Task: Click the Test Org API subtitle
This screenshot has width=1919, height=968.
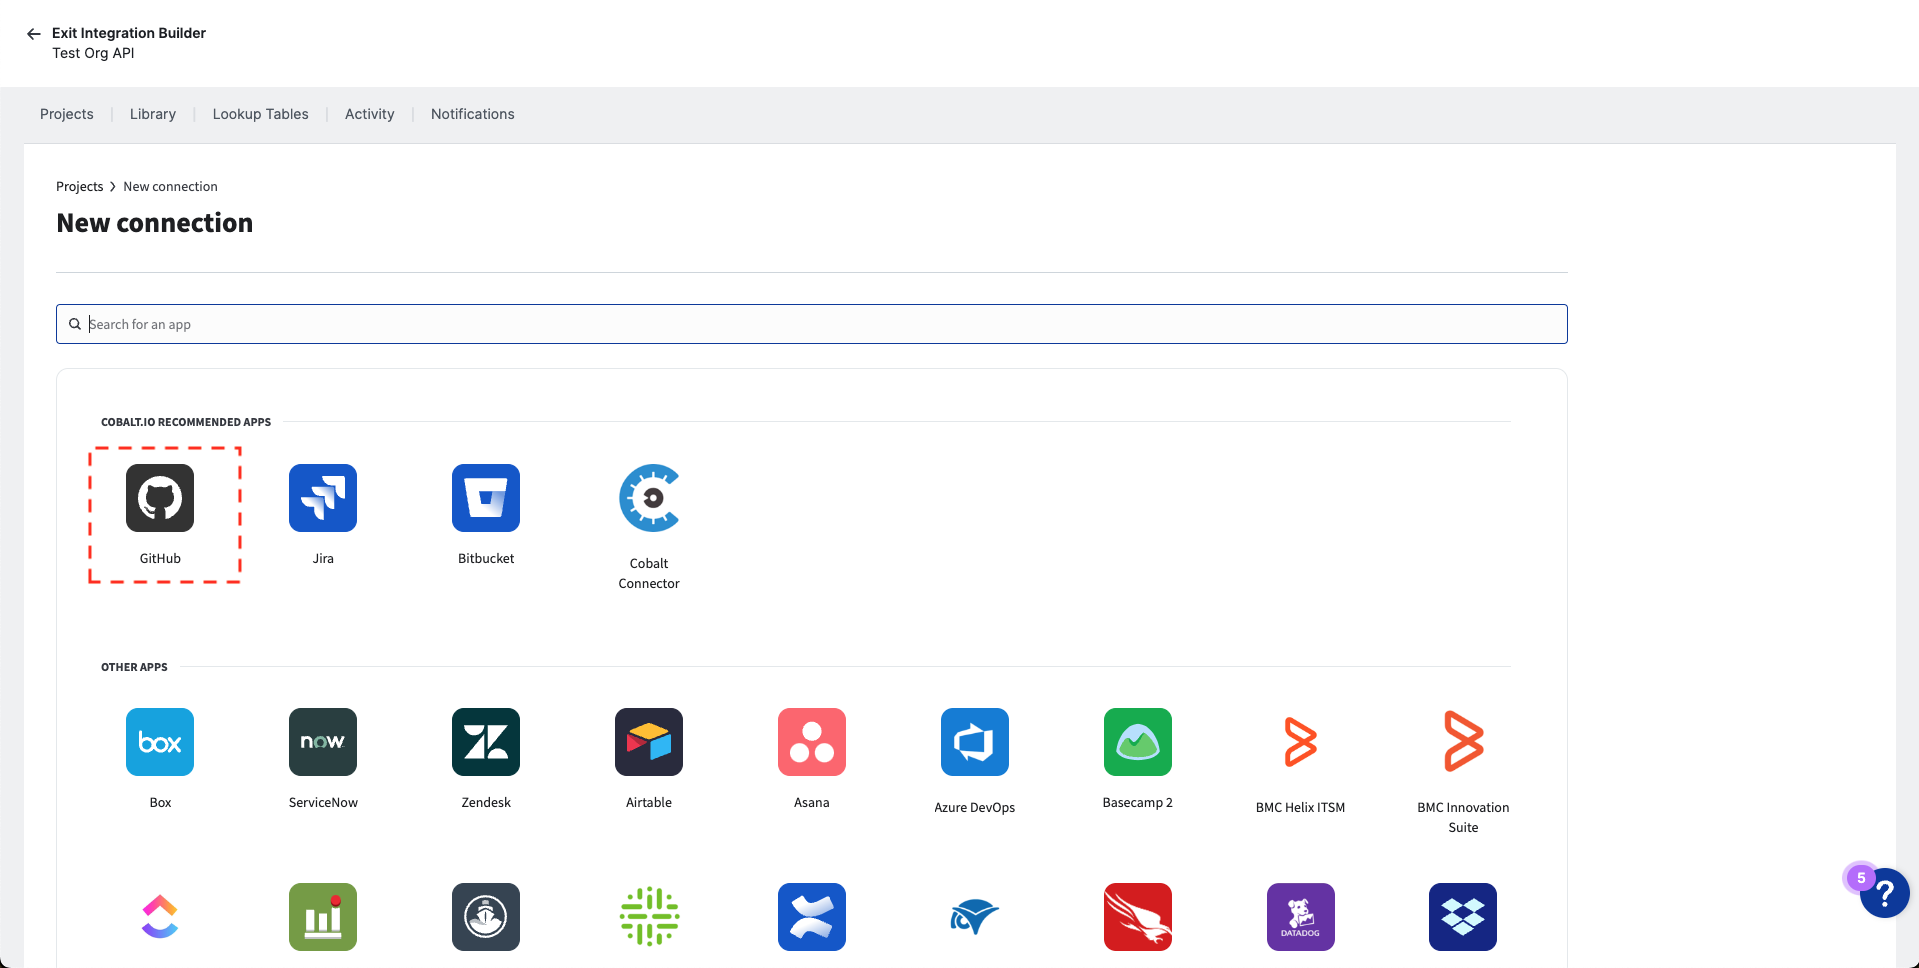Action: coord(93,53)
